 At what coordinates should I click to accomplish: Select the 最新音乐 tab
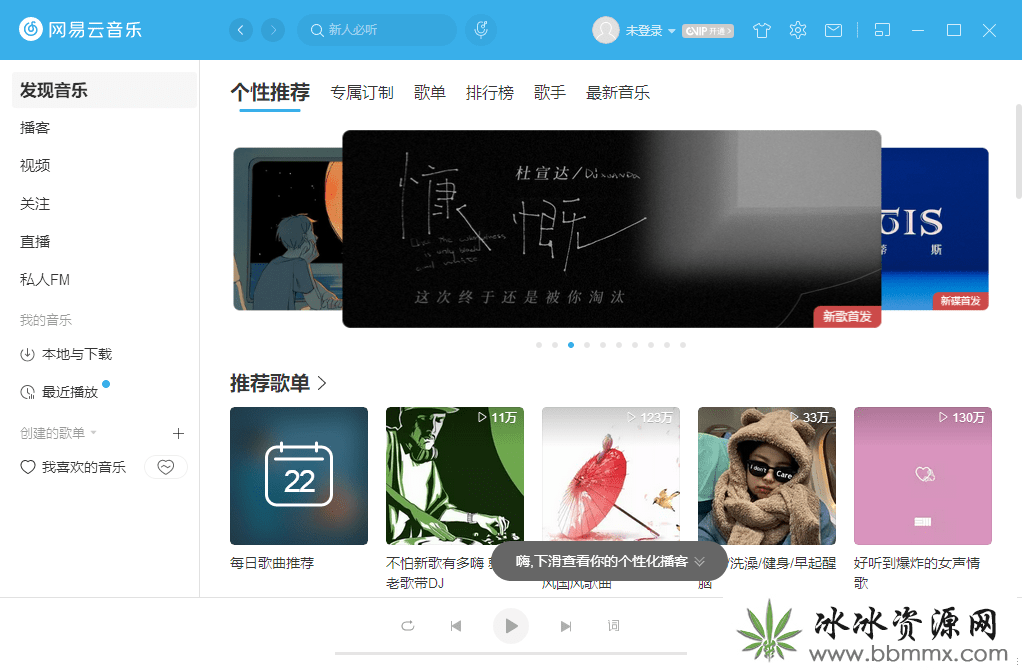617,93
